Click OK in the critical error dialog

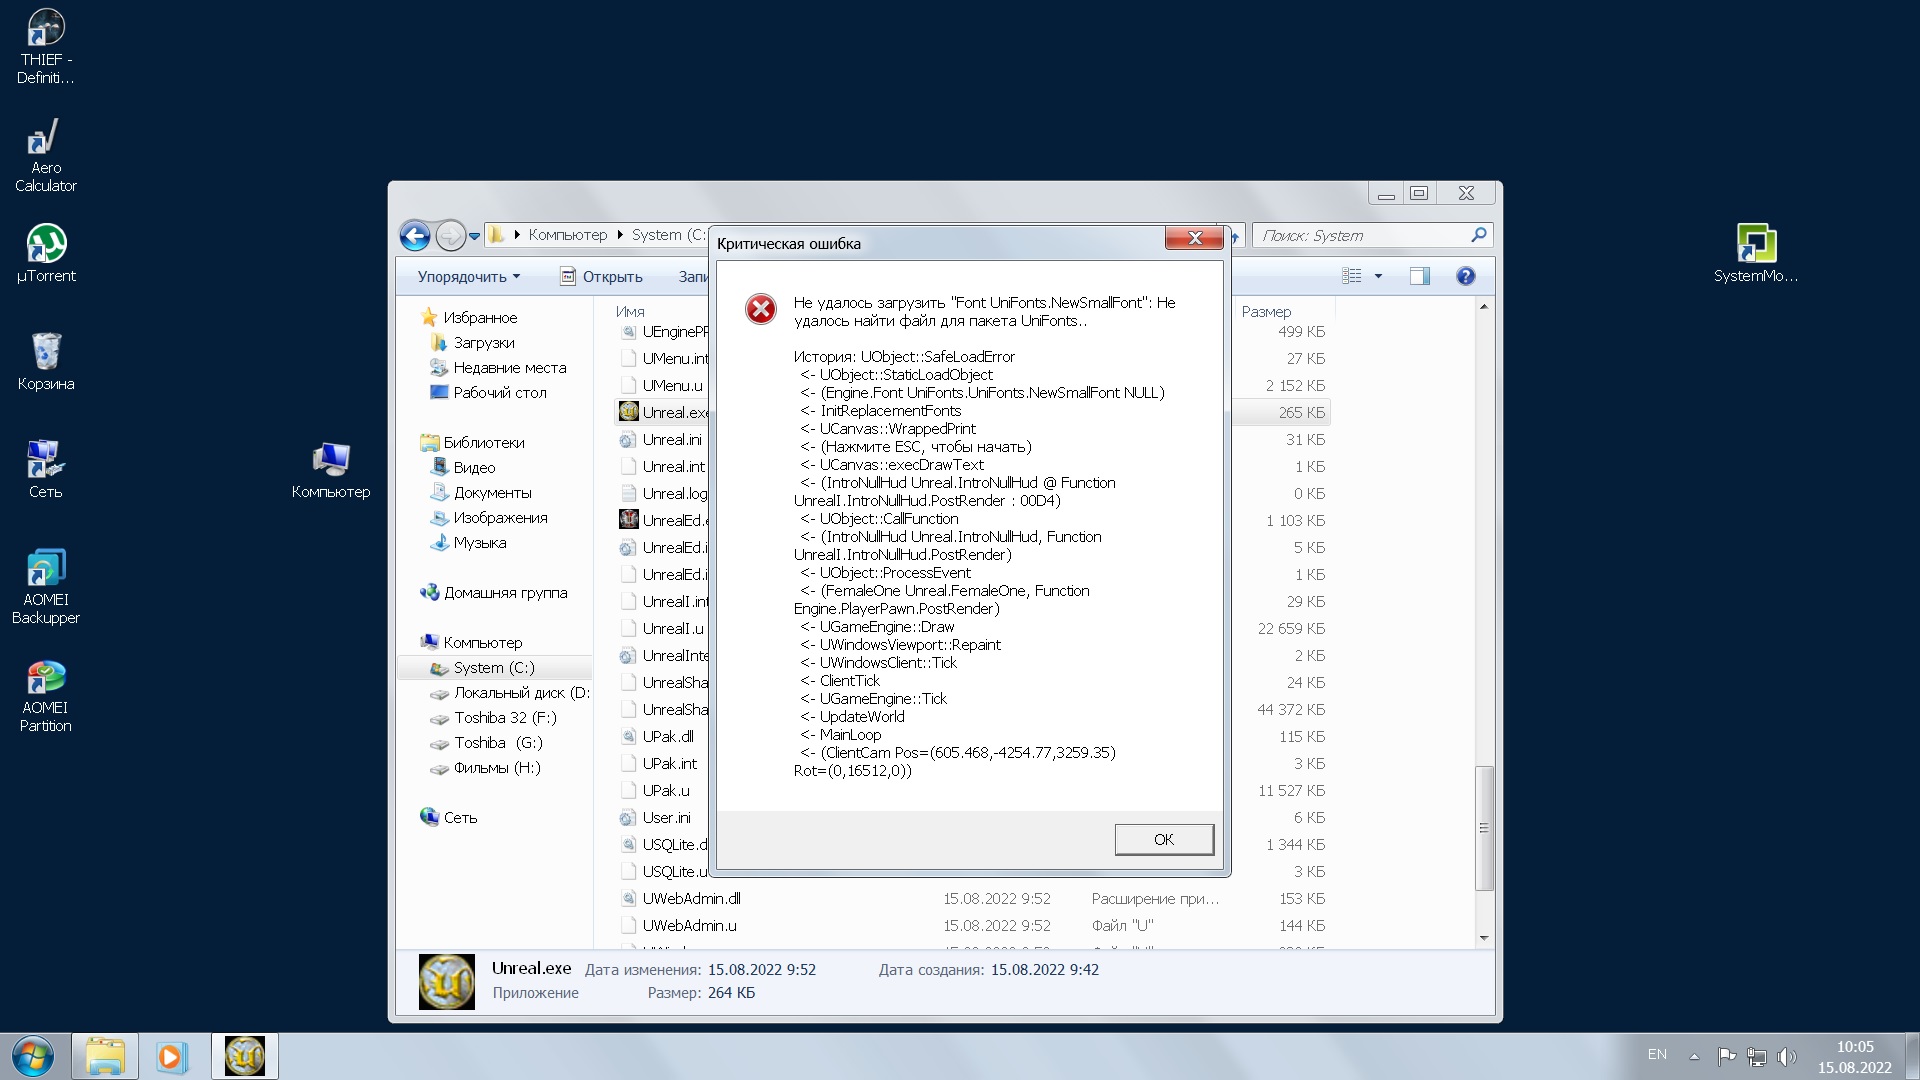coord(1163,840)
